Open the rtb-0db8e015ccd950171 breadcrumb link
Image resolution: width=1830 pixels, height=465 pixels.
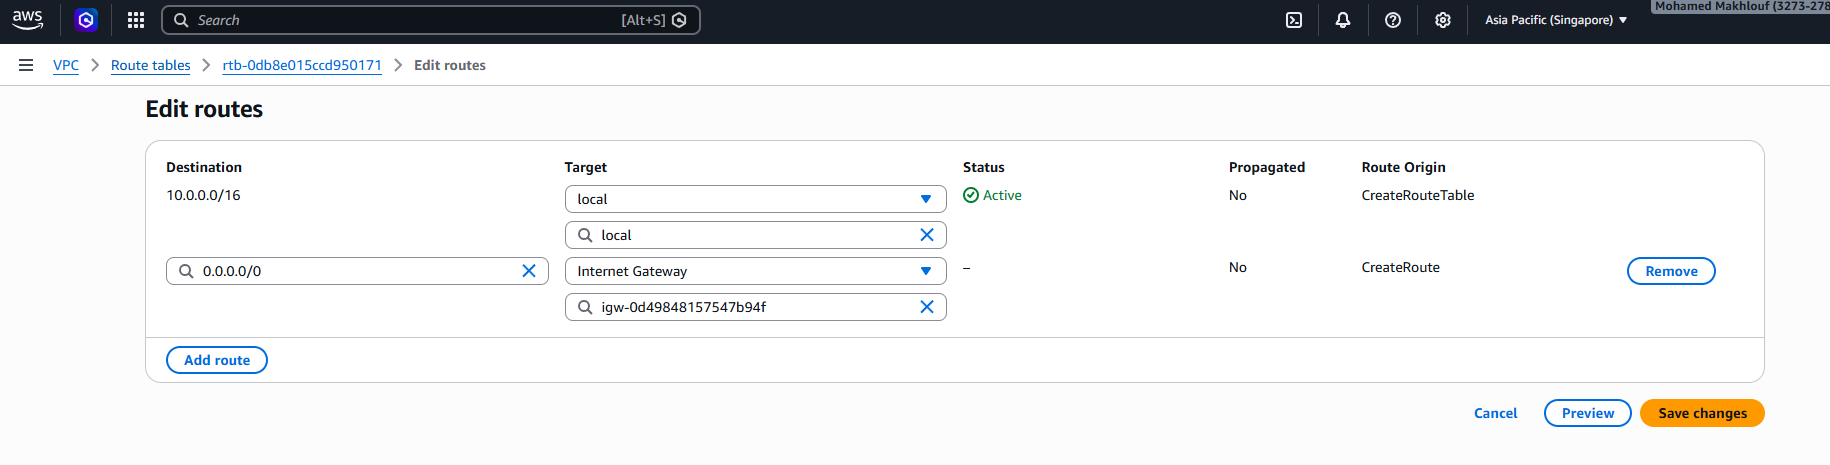[x=302, y=65]
